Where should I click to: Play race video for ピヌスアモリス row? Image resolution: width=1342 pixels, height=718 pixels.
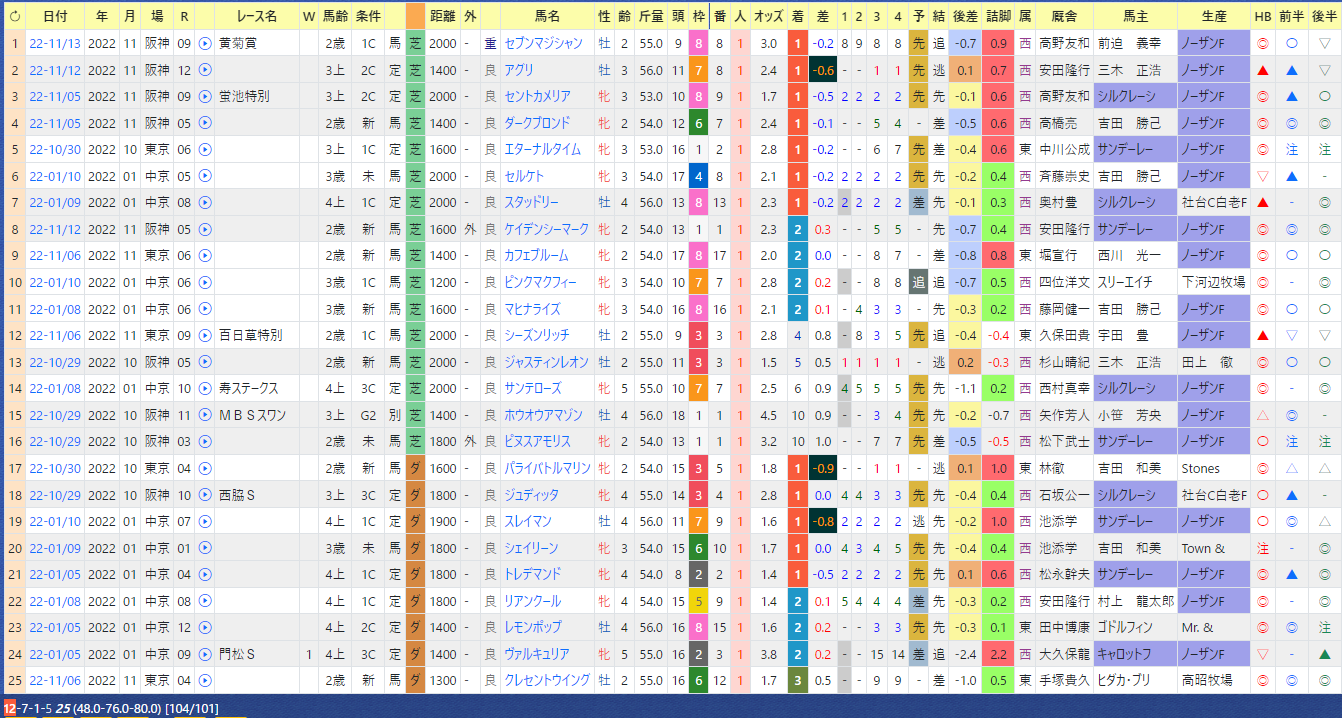205,441
